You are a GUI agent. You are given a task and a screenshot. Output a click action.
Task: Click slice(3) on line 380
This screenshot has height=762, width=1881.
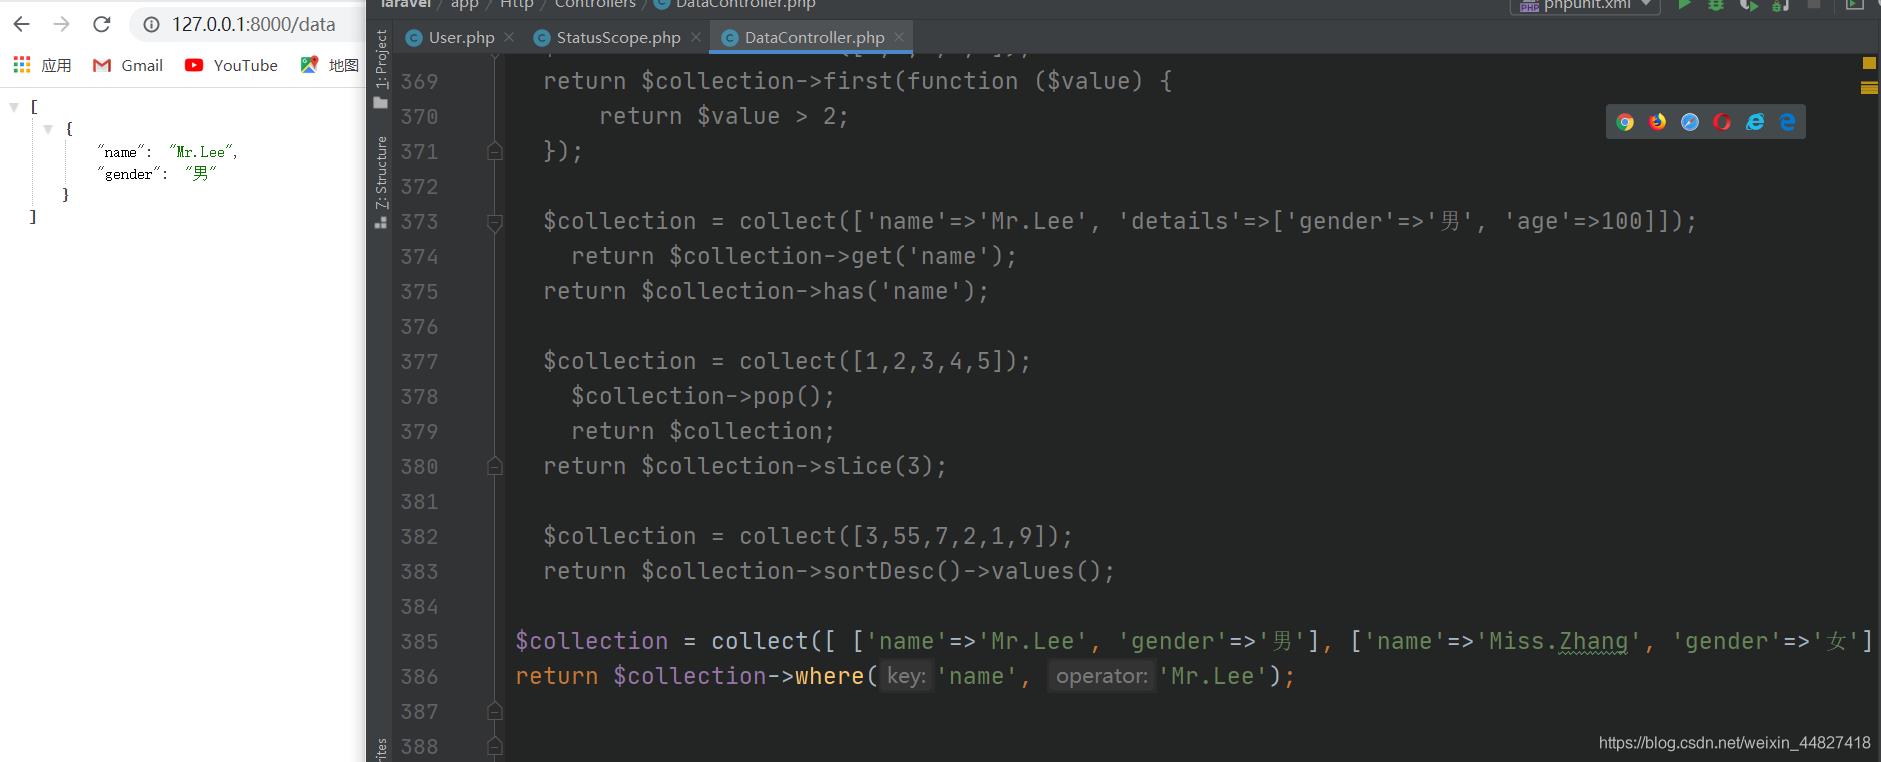point(878,466)
